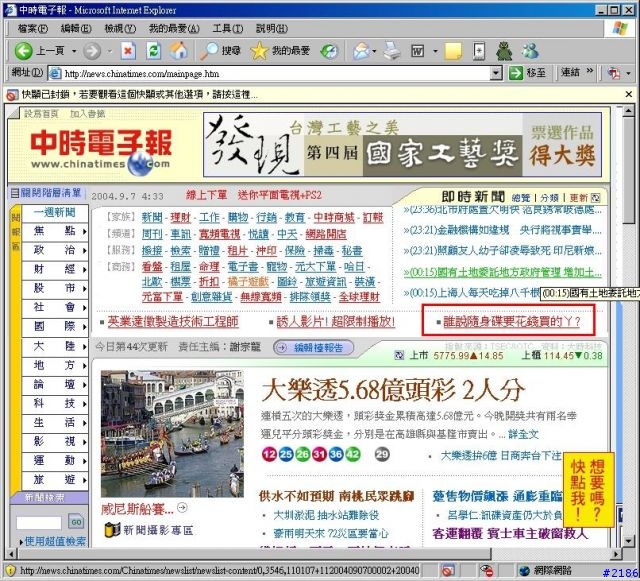This screenshot has width=640, height=581.
Task: Click the Internet zone globe in status bar
Action: click(x=524, y=570)
